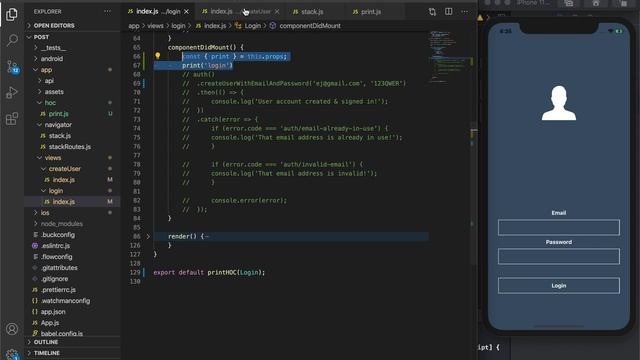Collapse the createUser folder
This screenshot has width=640, height=360.
tap(64, 169)
